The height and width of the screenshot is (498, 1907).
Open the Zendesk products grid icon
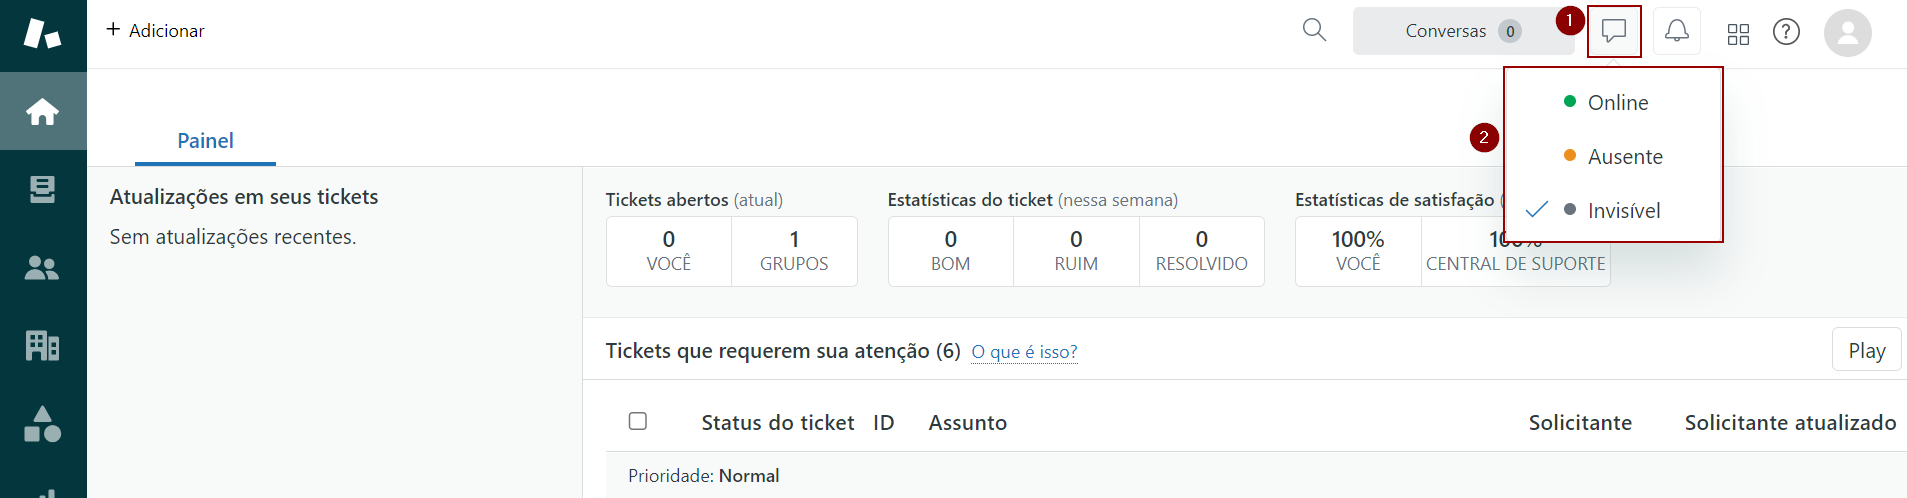point(1738,34)
